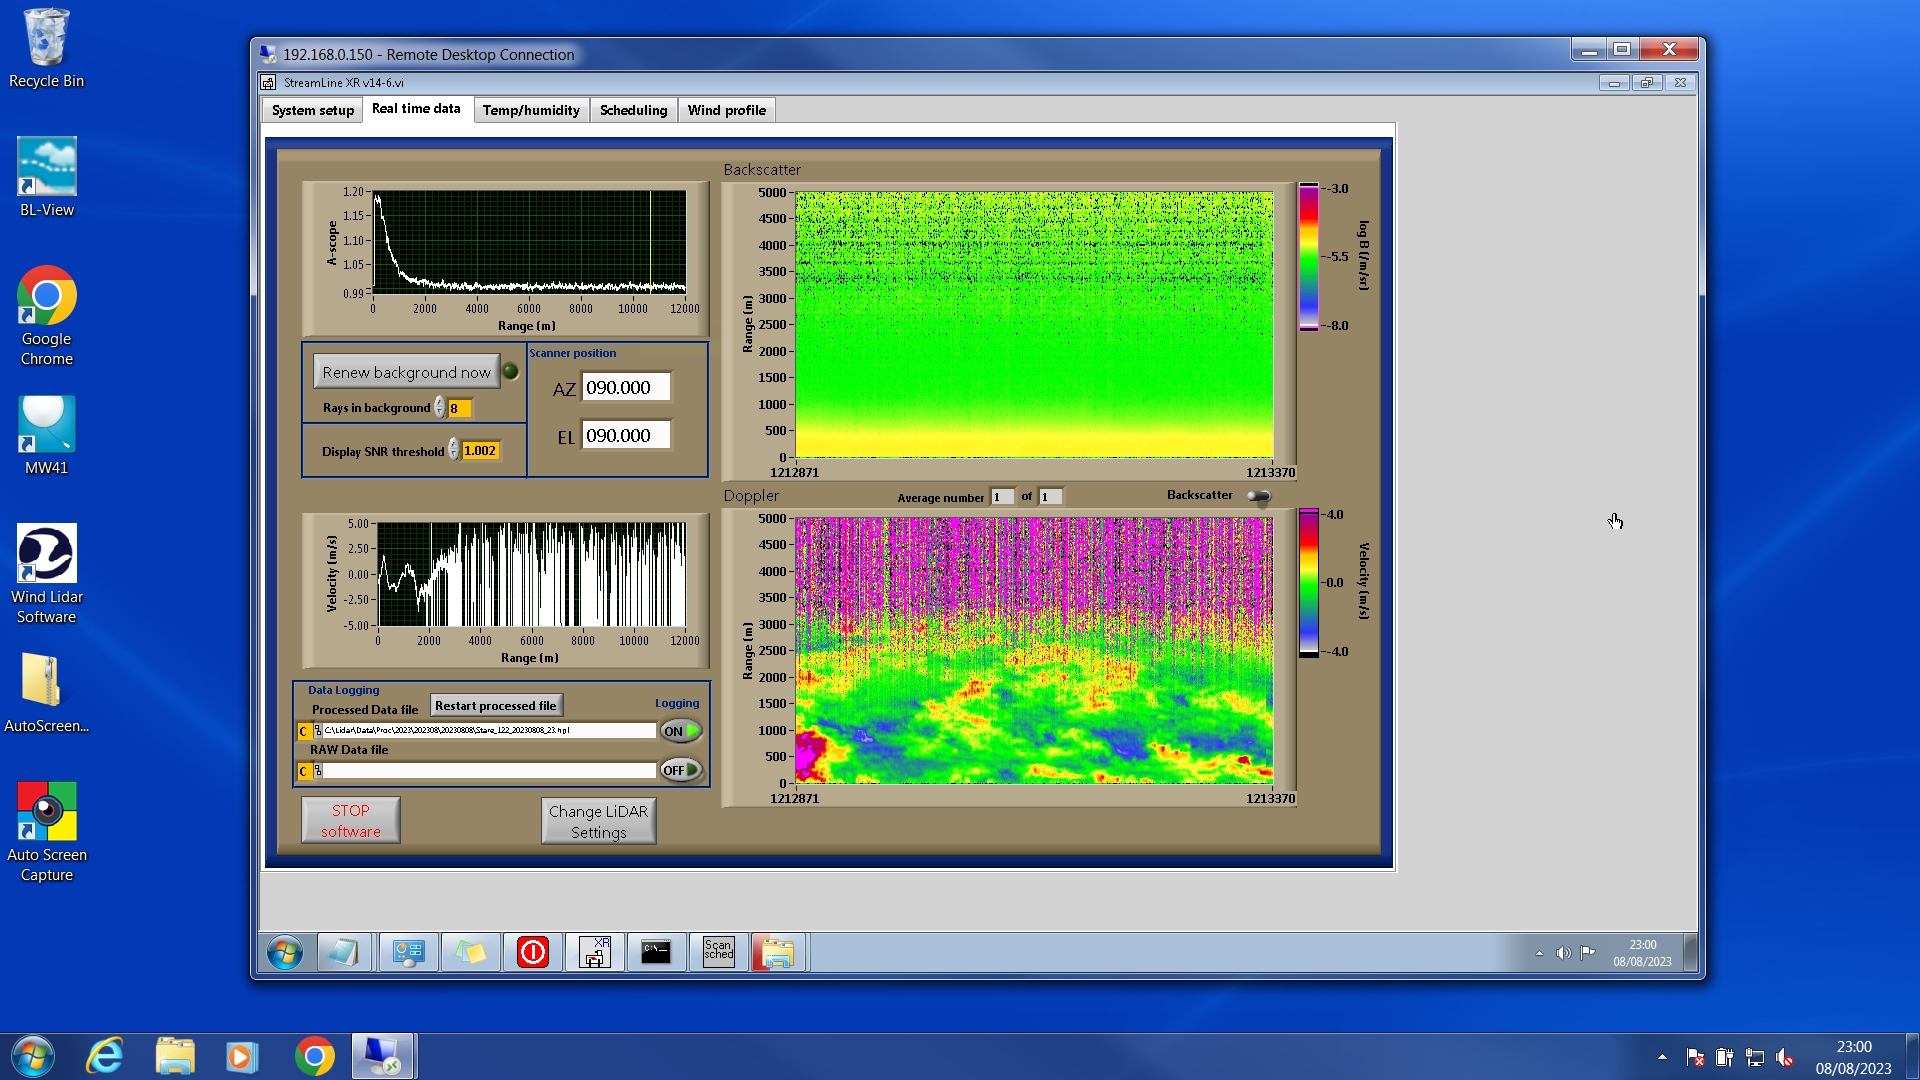Click the Rays in background stepper arrows

click(x=440, y=408)
